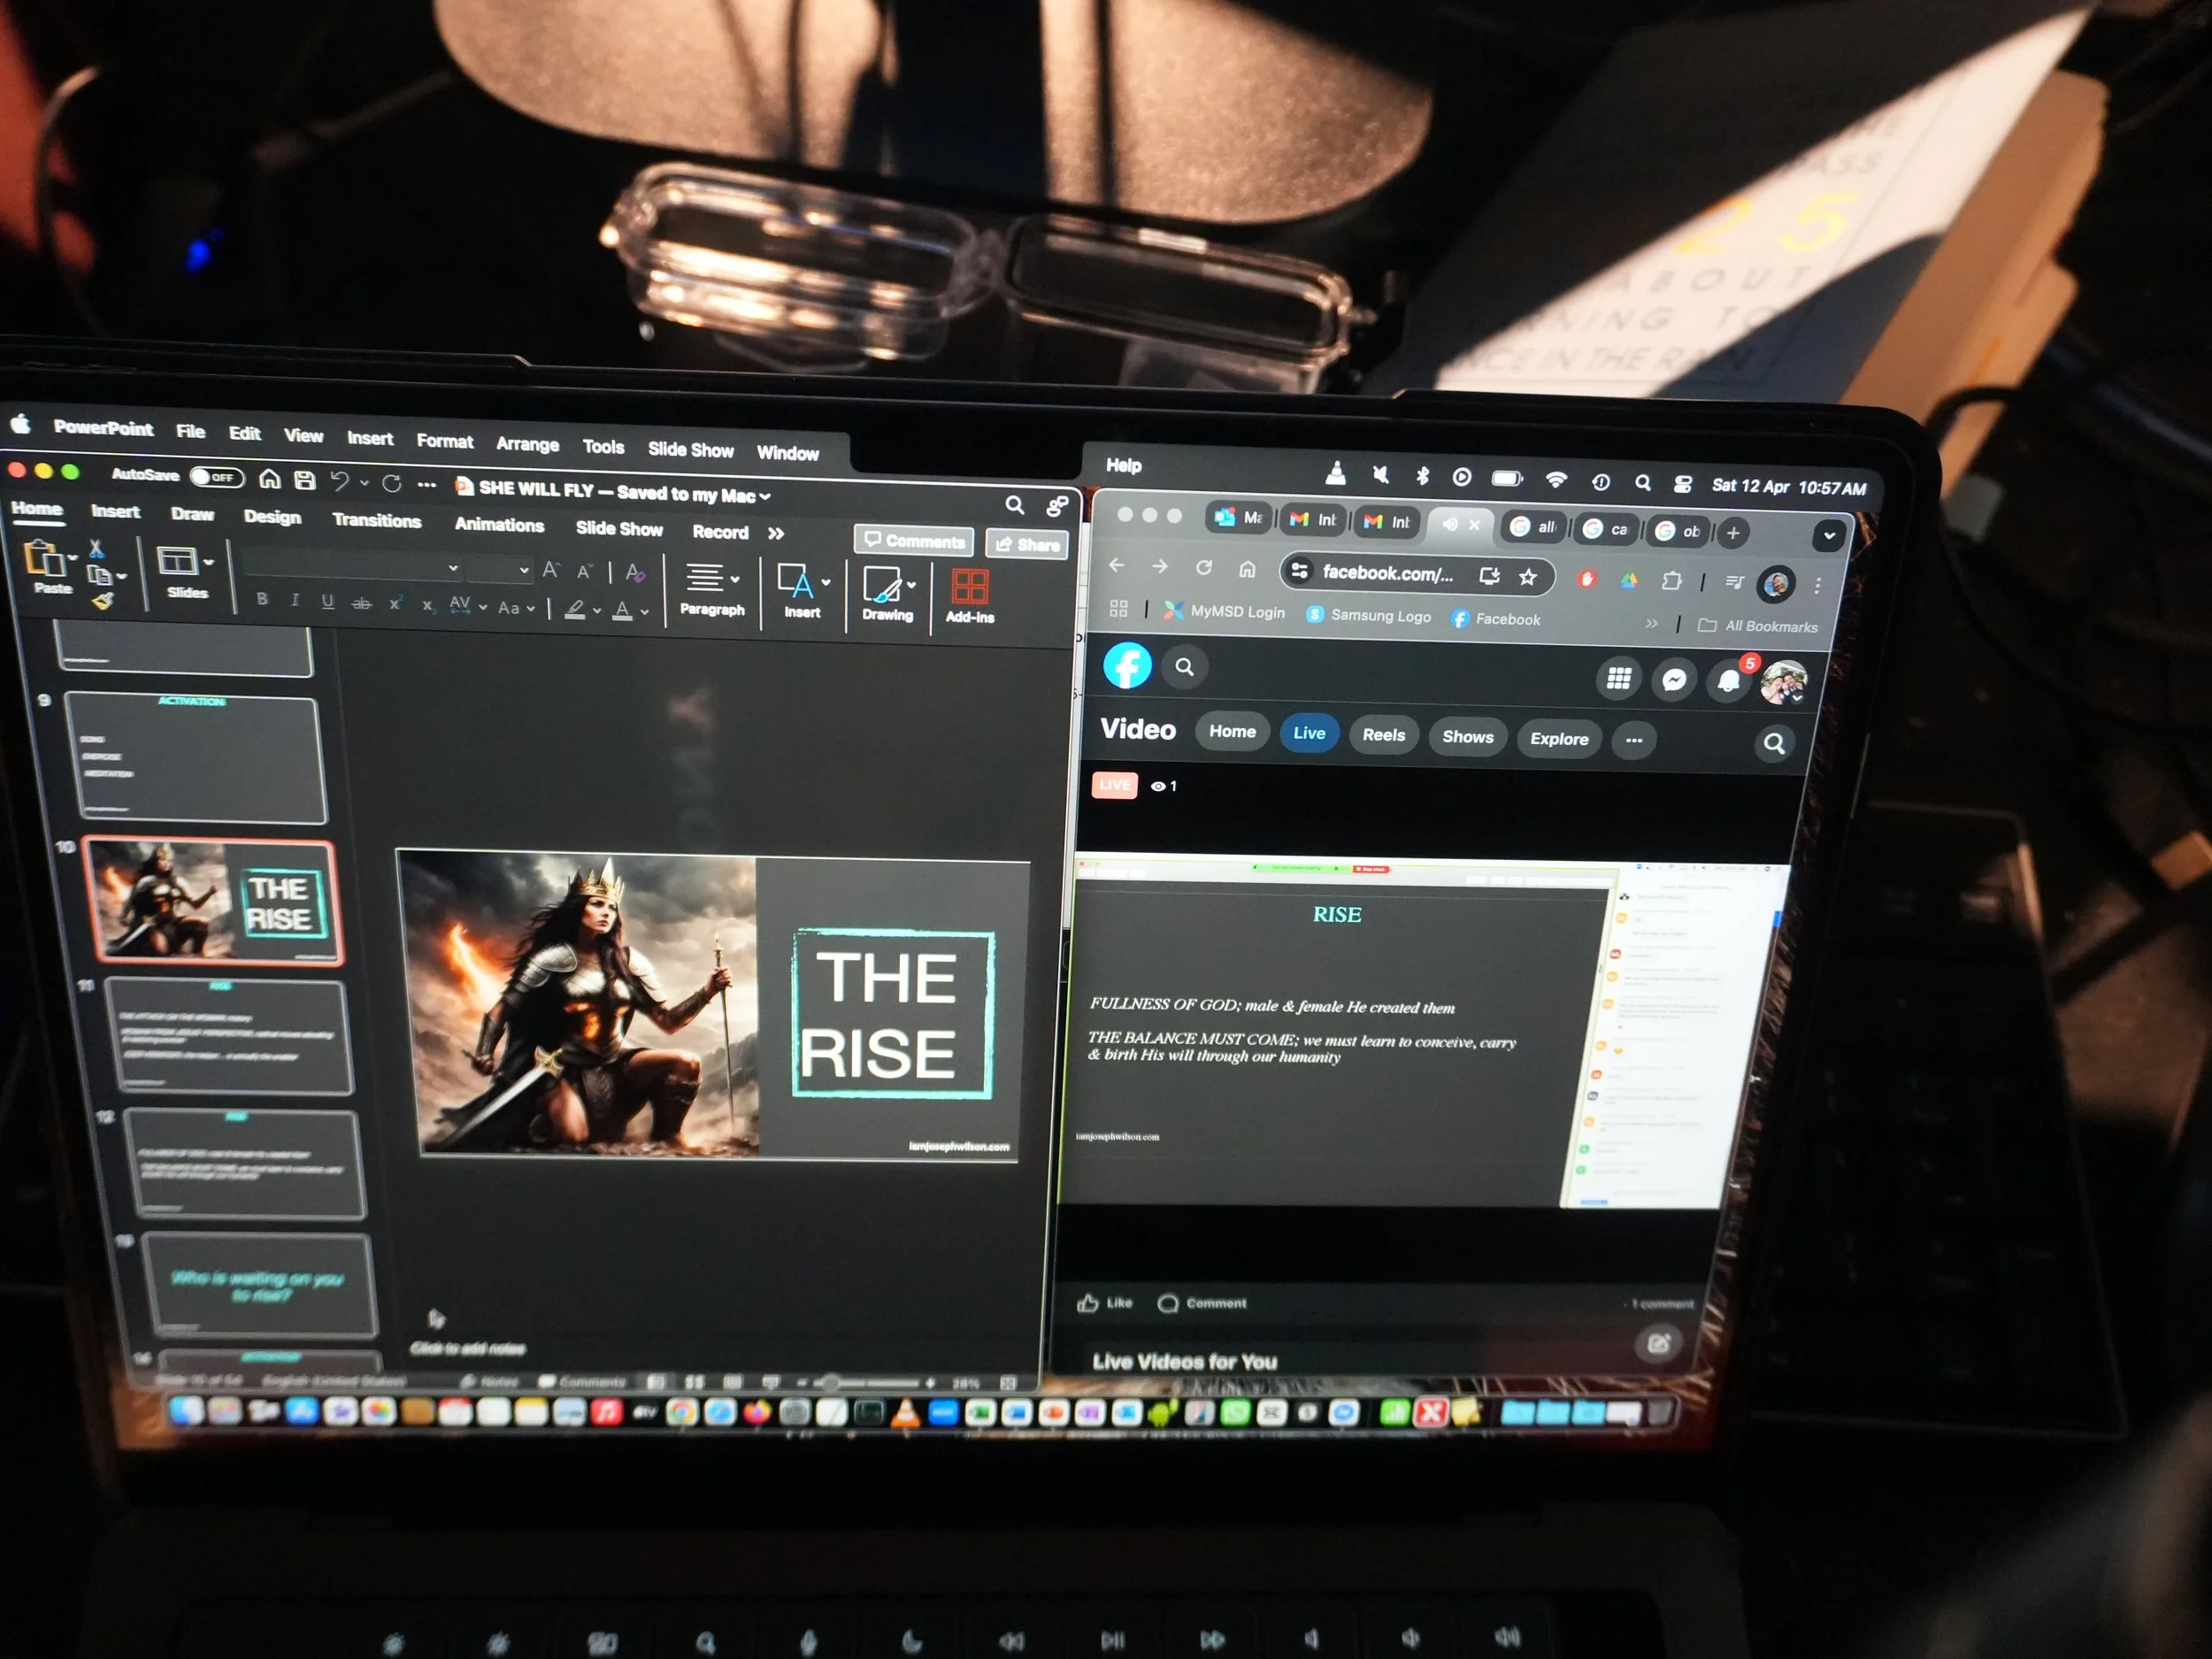Open the New Slides dropdown arrow
Image resolution: width=2212 pixels, height=1659 pixels.
click(208, 563)
